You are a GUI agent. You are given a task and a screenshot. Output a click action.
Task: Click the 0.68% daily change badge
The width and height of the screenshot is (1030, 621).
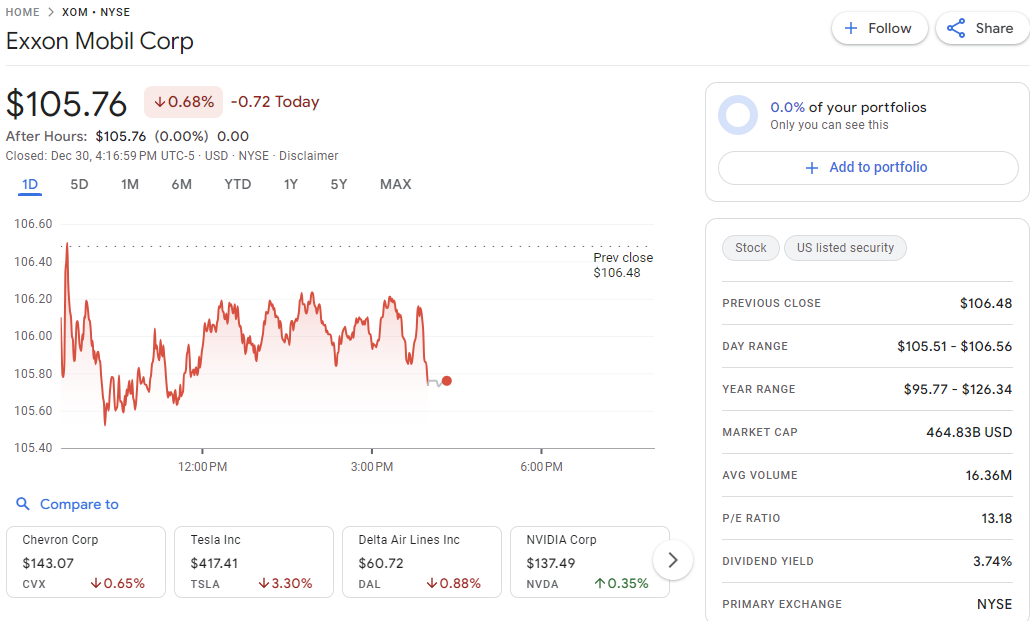point(184,102)
